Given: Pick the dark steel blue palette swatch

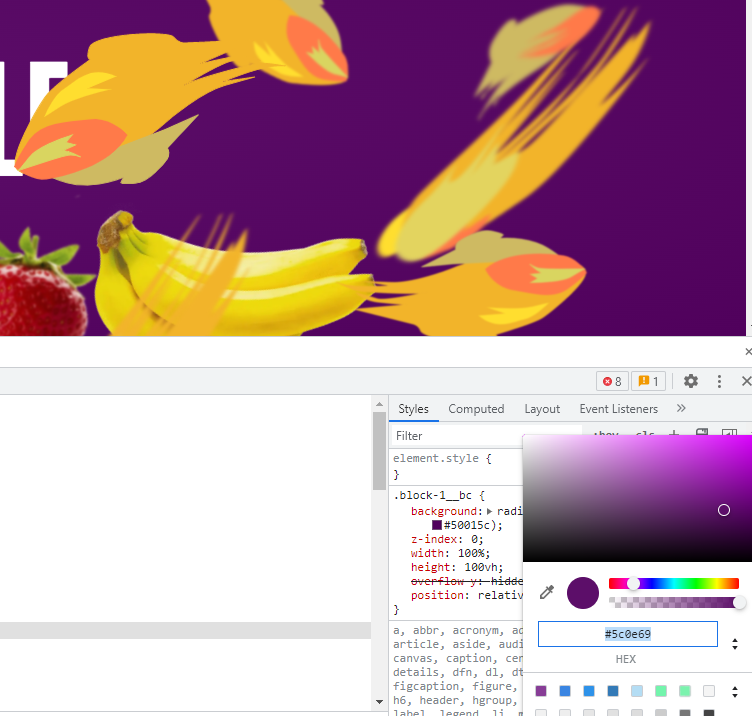Looking at the screenshot, I should (x=613, y=691).
